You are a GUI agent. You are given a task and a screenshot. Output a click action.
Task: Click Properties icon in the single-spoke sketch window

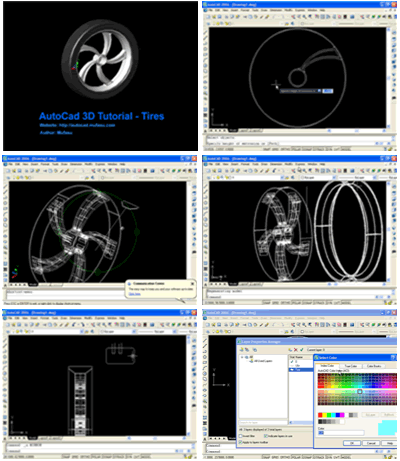coord(317,17)
